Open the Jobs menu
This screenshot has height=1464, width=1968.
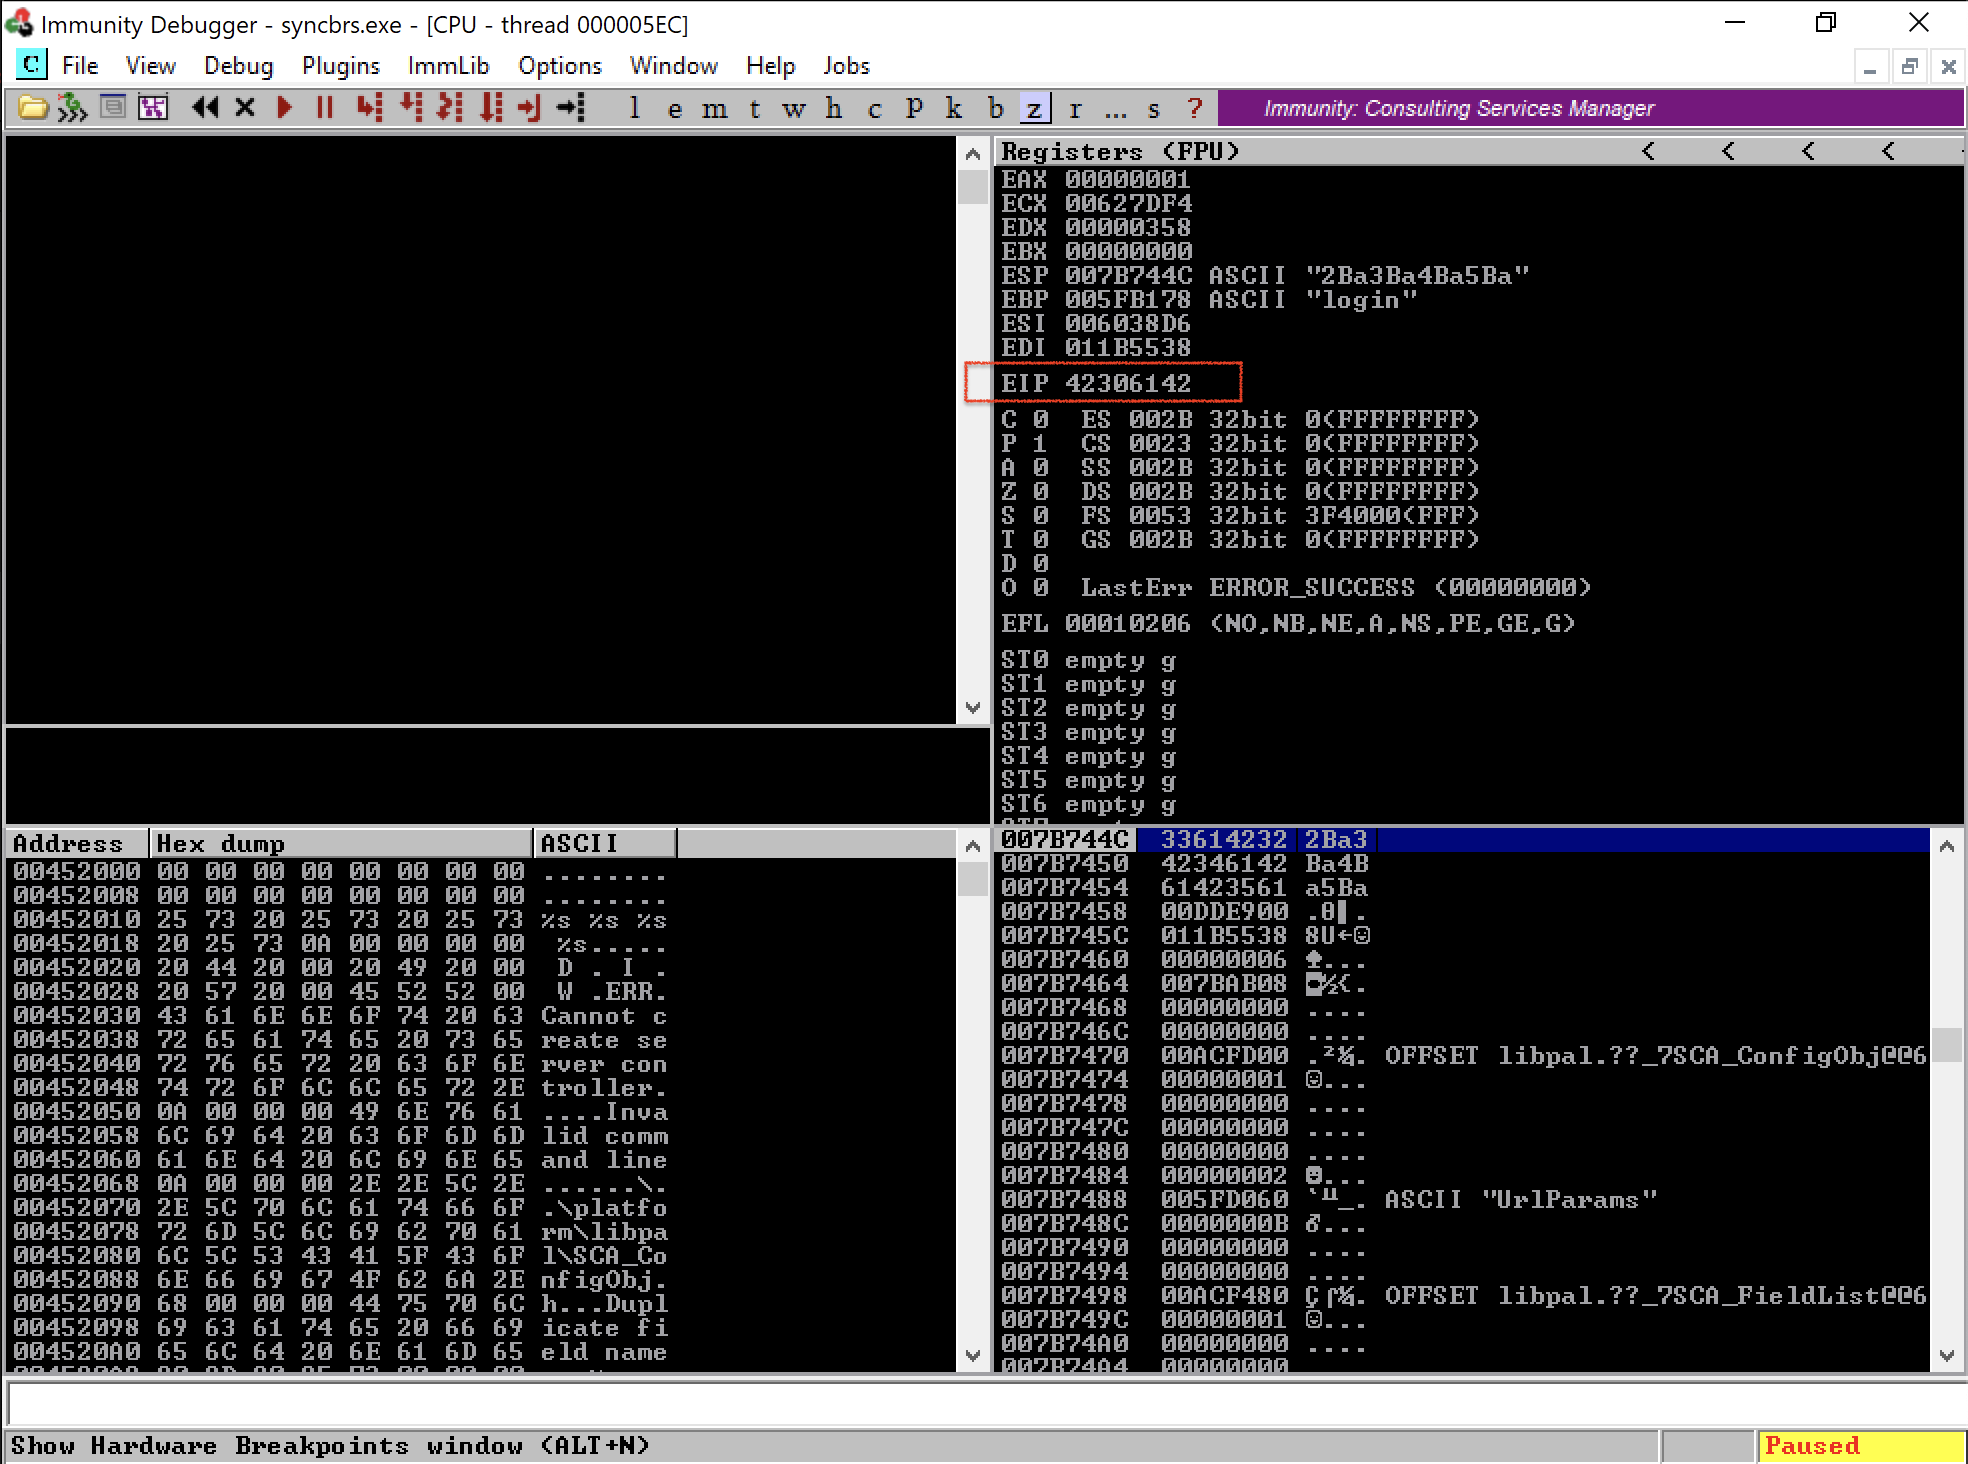pyautogui.click(x=847, y=66)
